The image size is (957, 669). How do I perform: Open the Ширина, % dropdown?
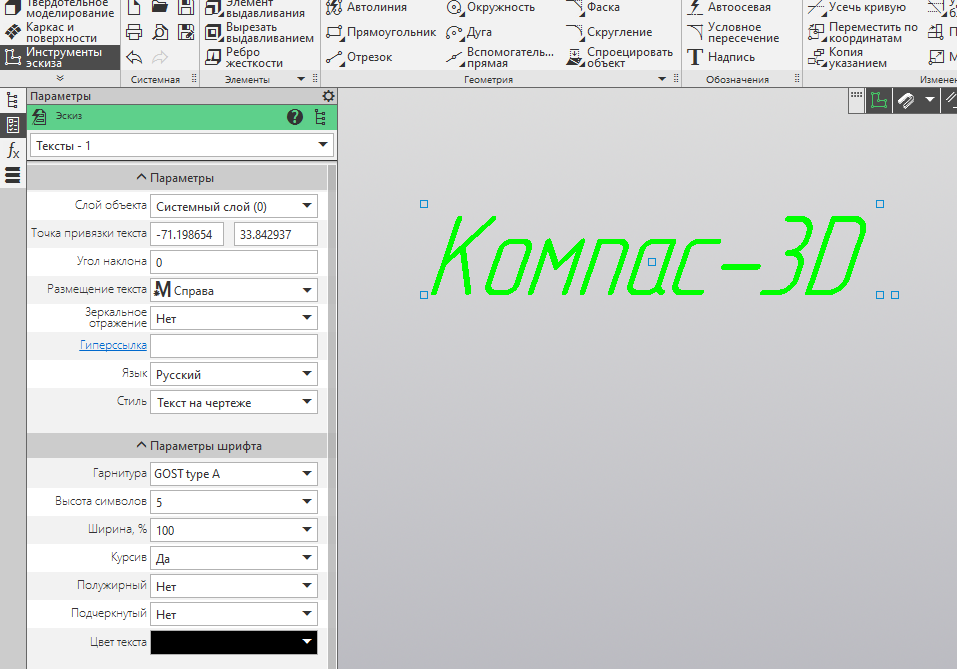(234, 530)
